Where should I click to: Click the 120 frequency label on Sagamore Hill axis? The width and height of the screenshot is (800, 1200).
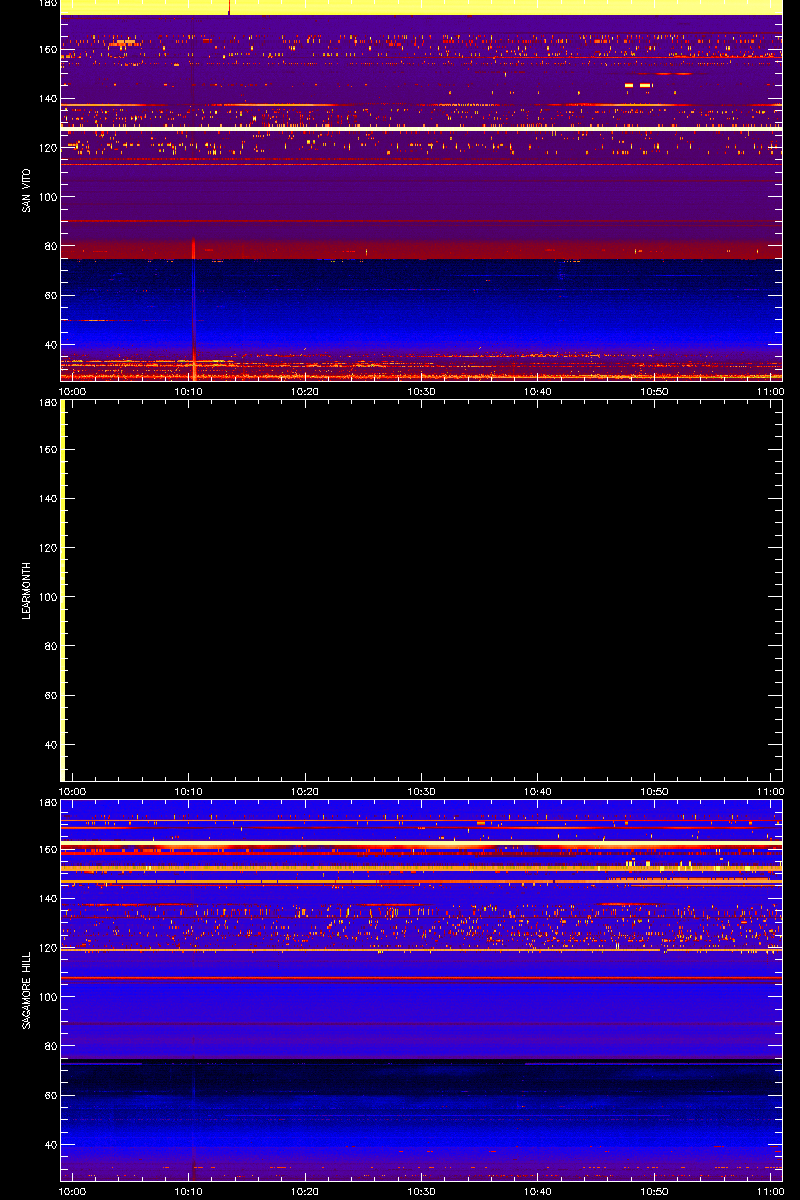pos(46,948)
